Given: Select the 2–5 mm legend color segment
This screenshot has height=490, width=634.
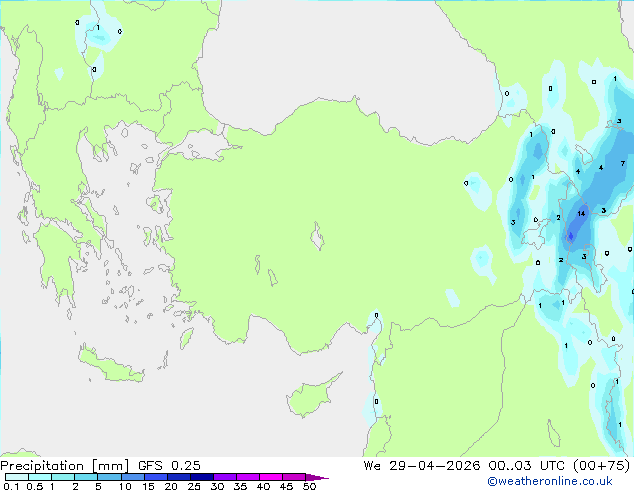Looking at the screenshot, I should 86,477.
